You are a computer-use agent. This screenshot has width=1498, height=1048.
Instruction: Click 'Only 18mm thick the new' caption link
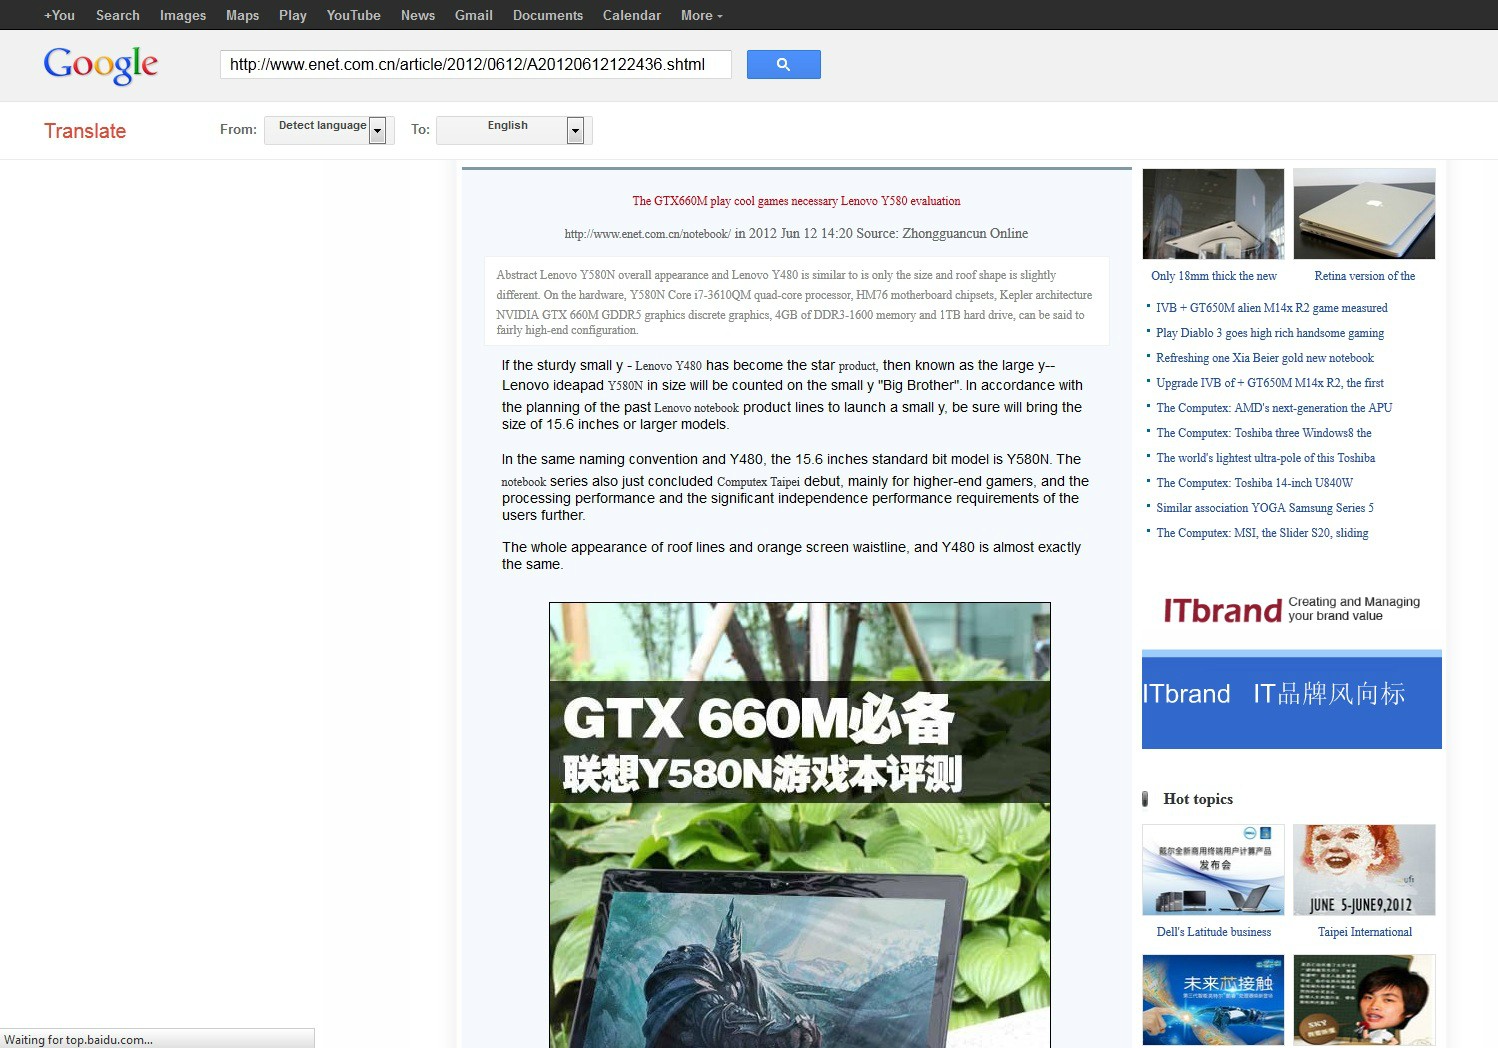pos(1214,276)
